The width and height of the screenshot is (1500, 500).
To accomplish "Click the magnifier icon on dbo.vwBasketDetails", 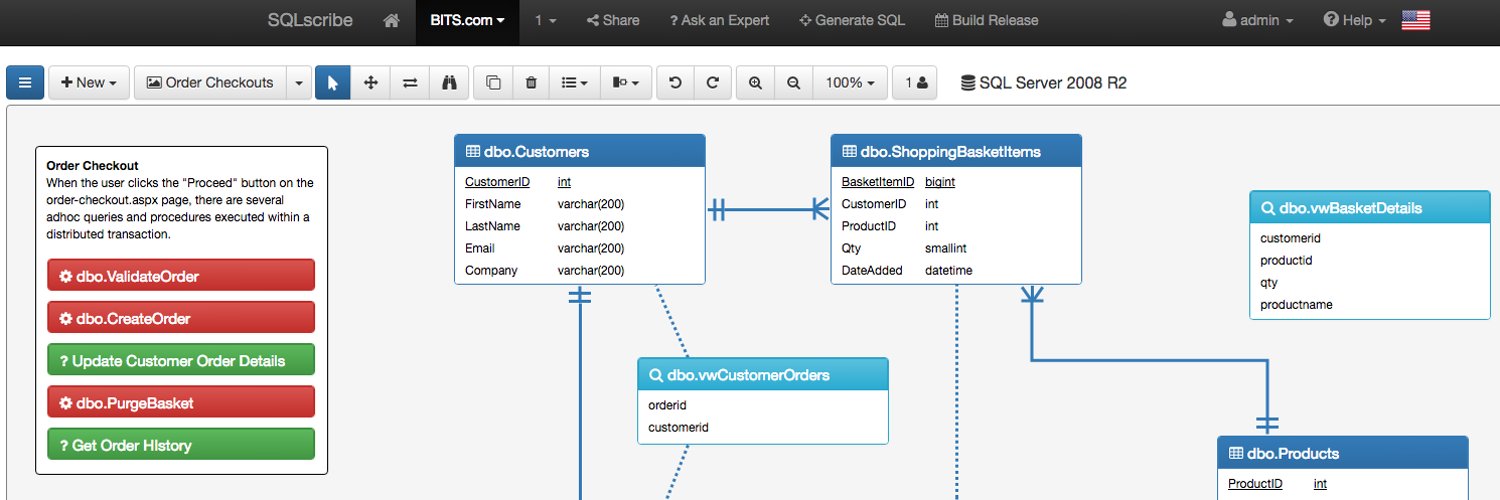I will (1268, 208).
